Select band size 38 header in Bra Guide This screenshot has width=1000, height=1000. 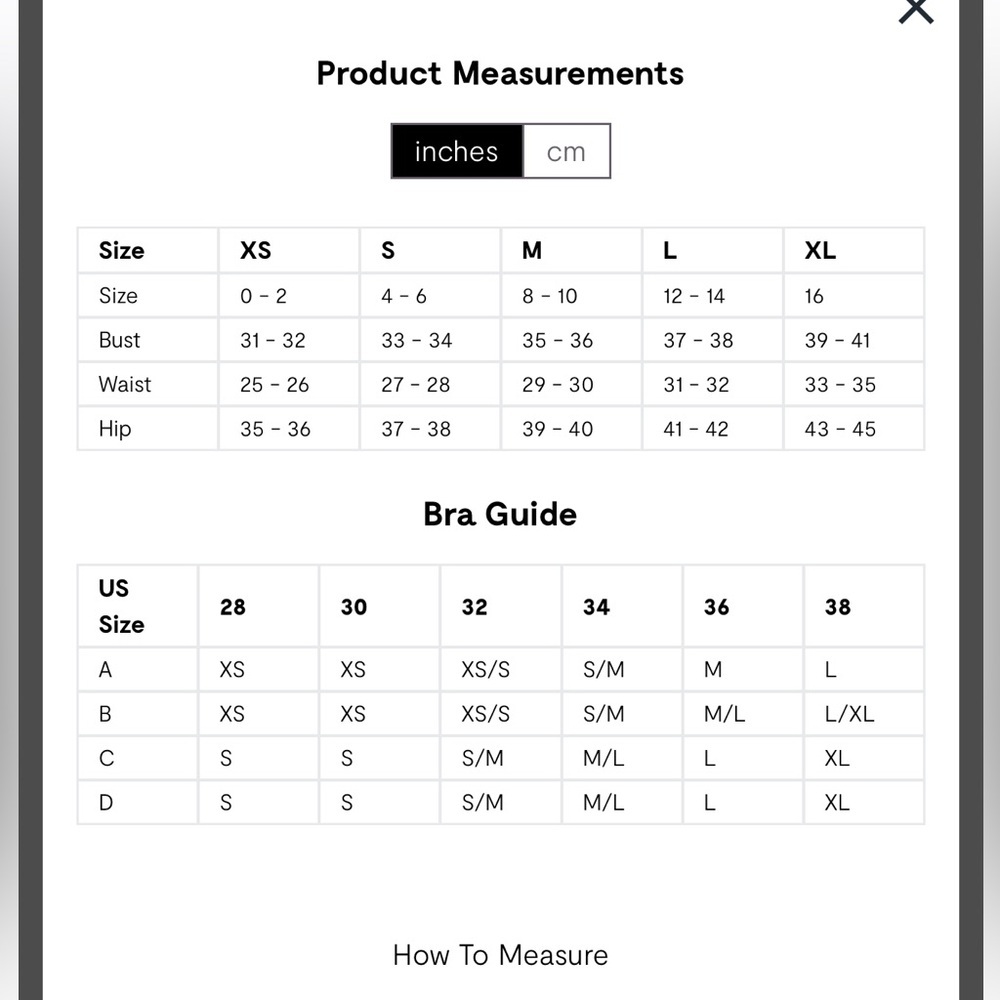pos(837,607)
